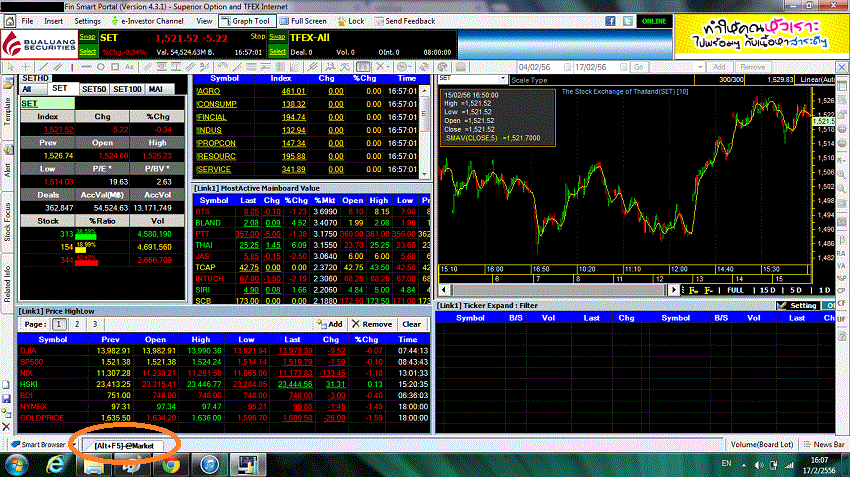This screenshot has width=850, height=477.
Task: Pick the parallel lines drawing tool
Action: tap(56, 67)
